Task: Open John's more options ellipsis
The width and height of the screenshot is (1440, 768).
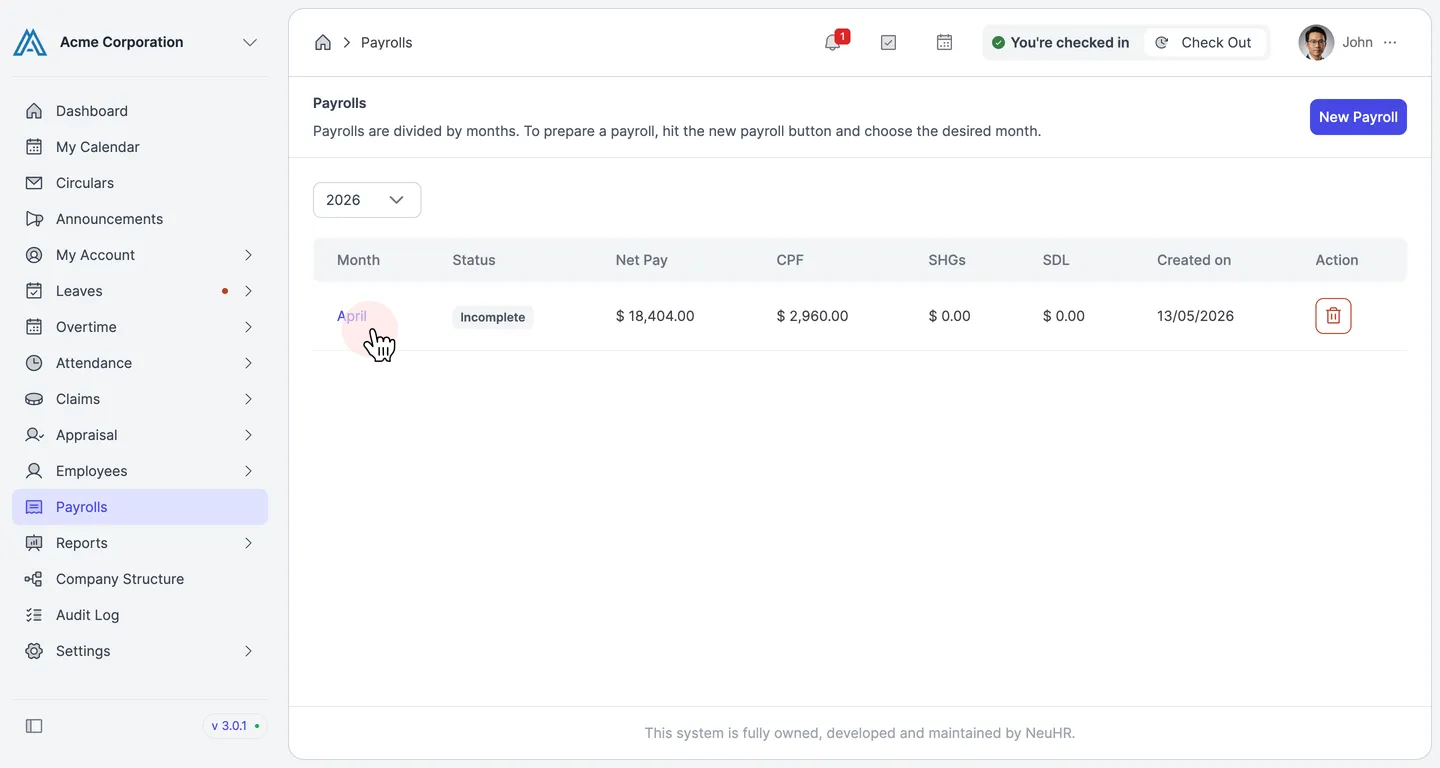Action: tap(1390, 42)
